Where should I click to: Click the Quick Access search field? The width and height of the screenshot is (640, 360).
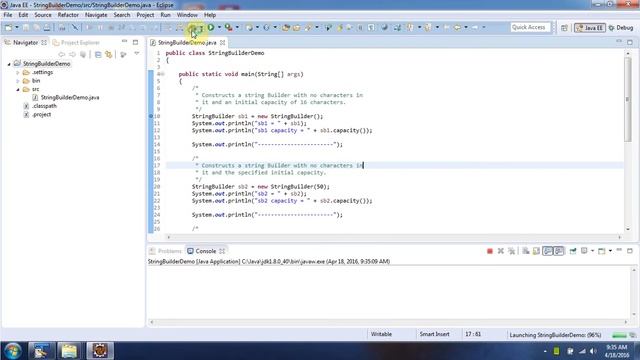tap(530, 27)
